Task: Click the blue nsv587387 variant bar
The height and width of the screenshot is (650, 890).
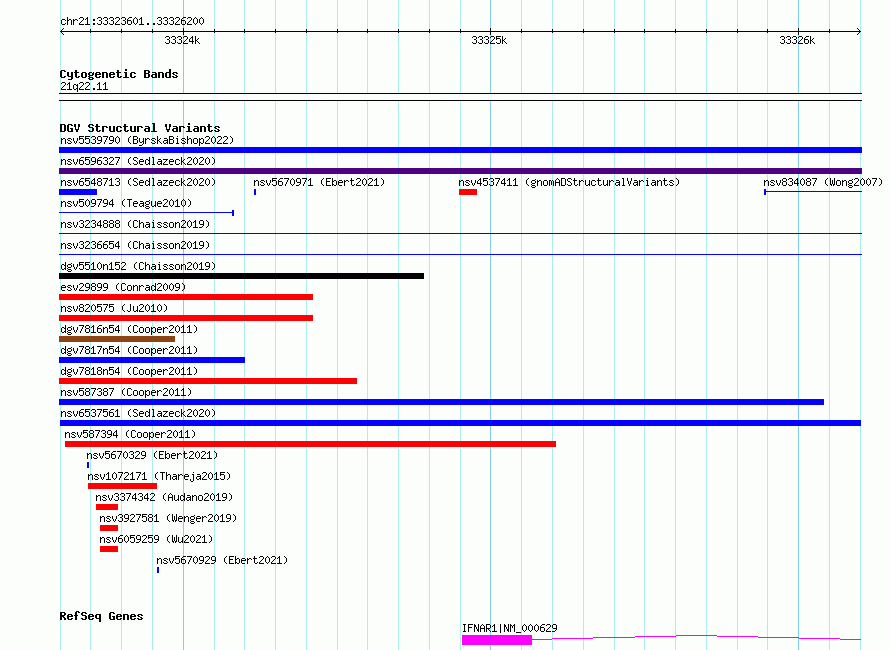Action: click(441, 402)
